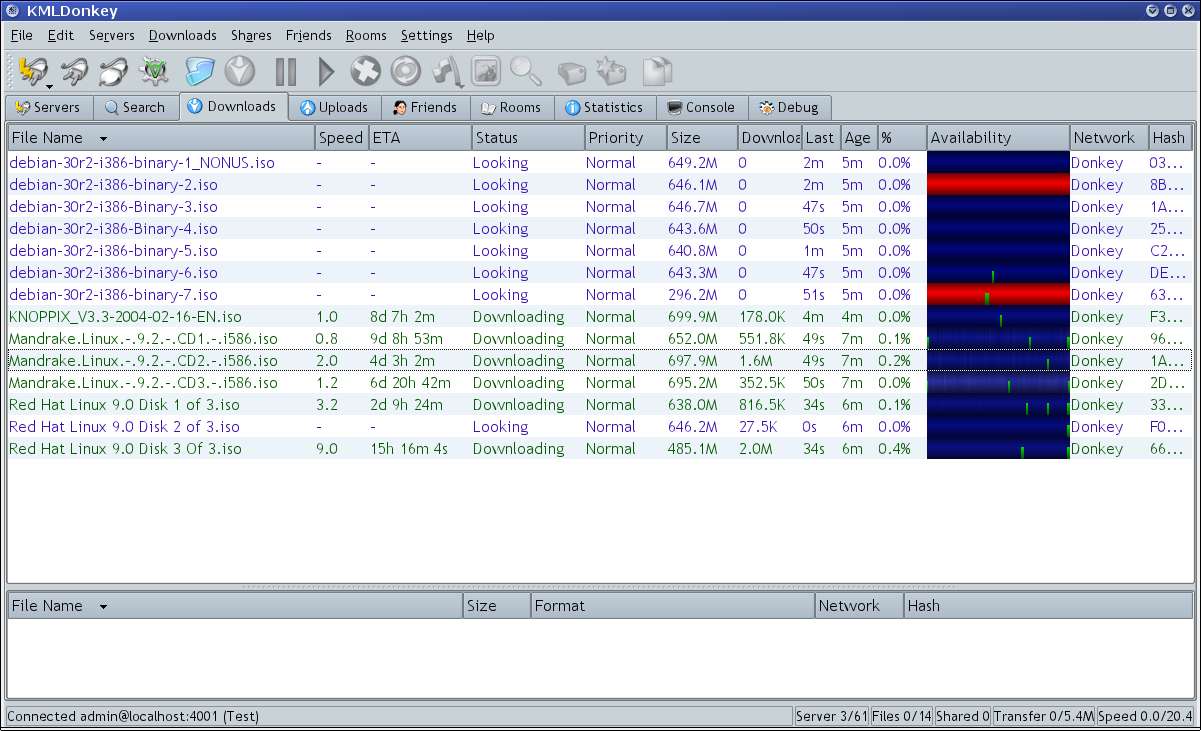1201x731 pixels.
Task: Click the greyed arrow-with-page toolbar icon
Action: (x=447, y=71)
